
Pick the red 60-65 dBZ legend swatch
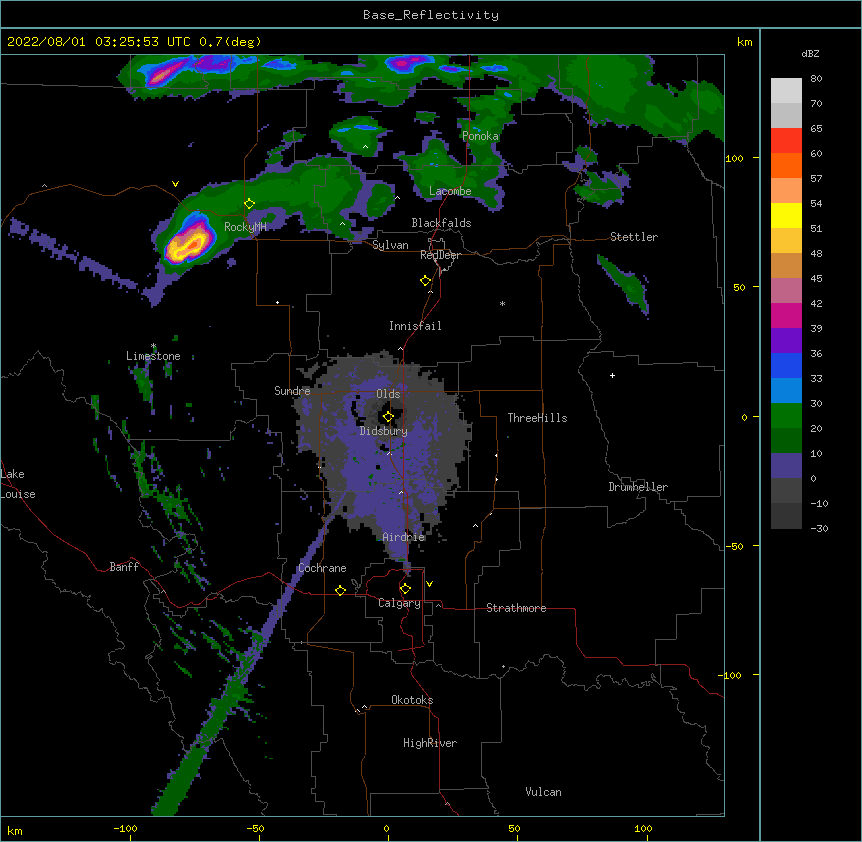786,141
